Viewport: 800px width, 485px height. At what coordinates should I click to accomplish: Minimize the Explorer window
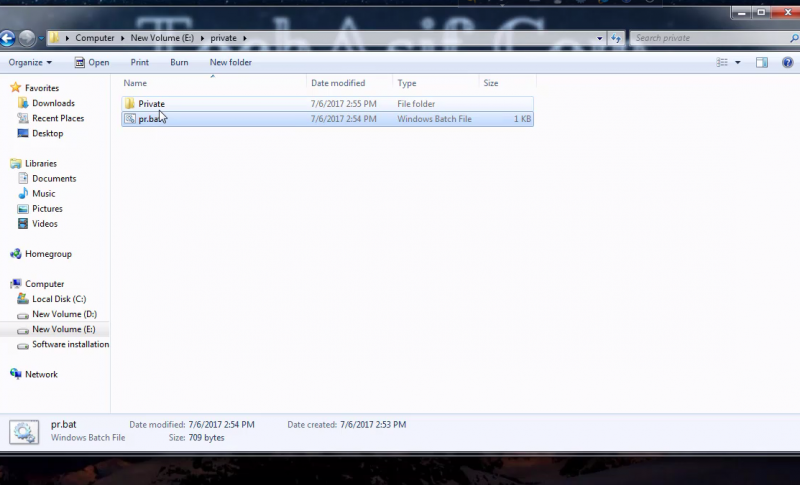(741, 12)
